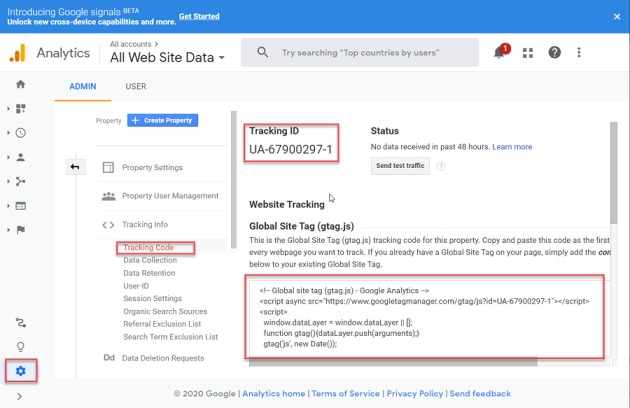Open the Discover lightbulb icon
The width and height of the screenshot is (630, 408).
(20, 346)
